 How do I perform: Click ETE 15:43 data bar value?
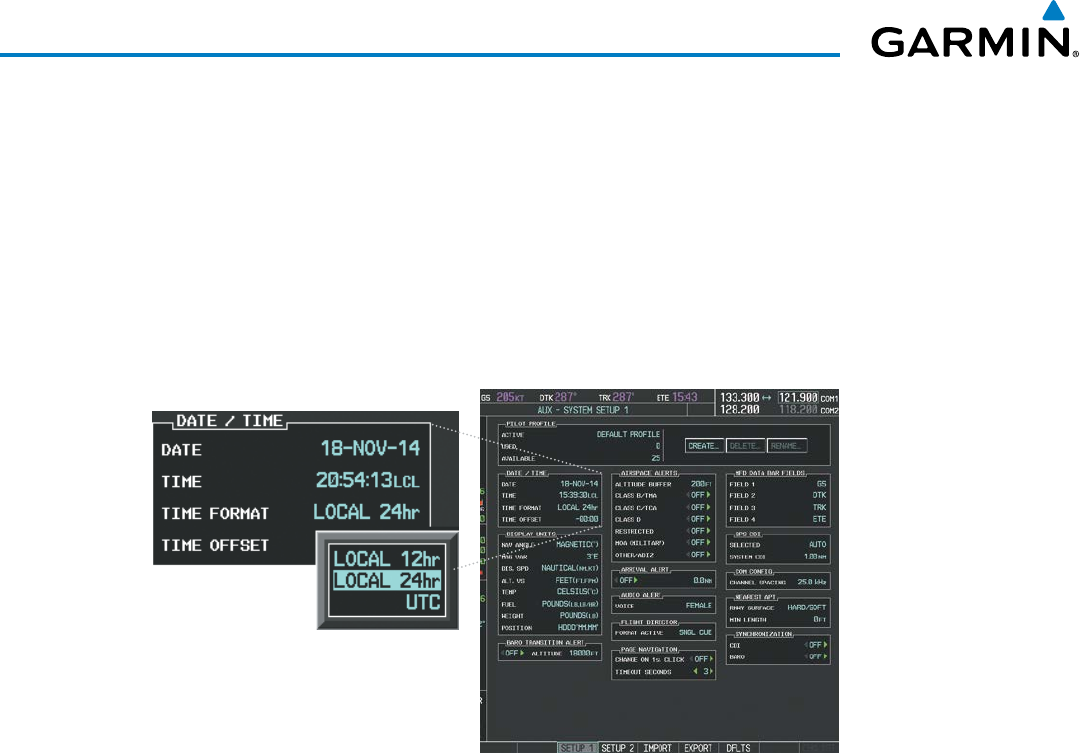tap(685, 397)
